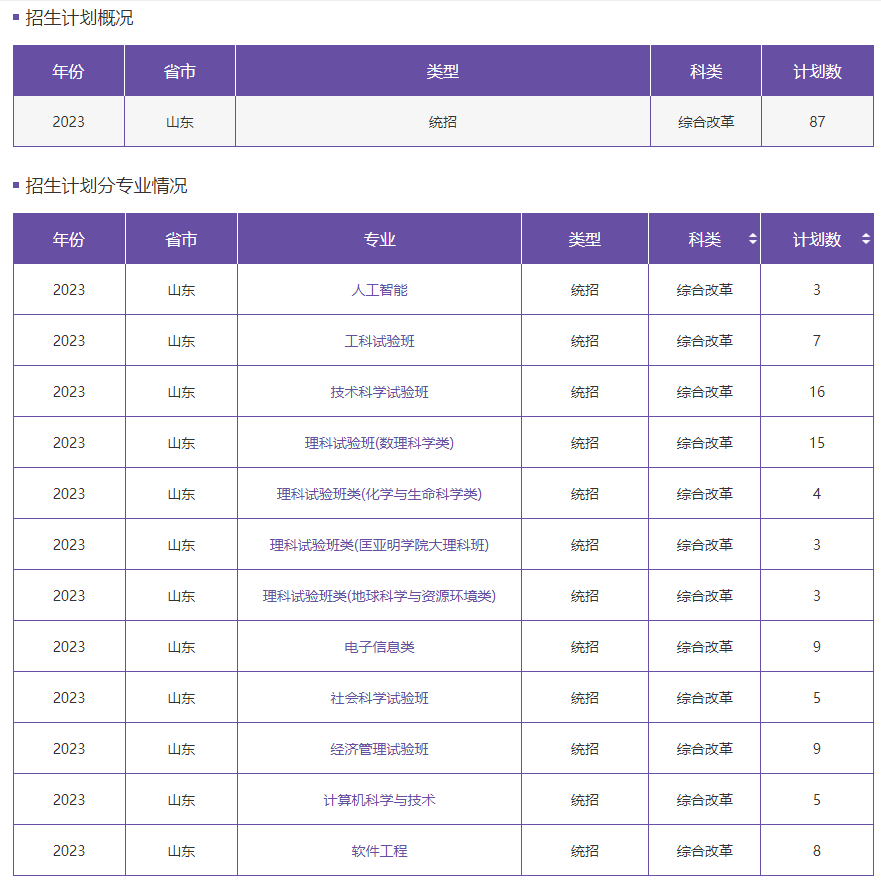Select the overview total 87 cell

[x=817, y=122]
